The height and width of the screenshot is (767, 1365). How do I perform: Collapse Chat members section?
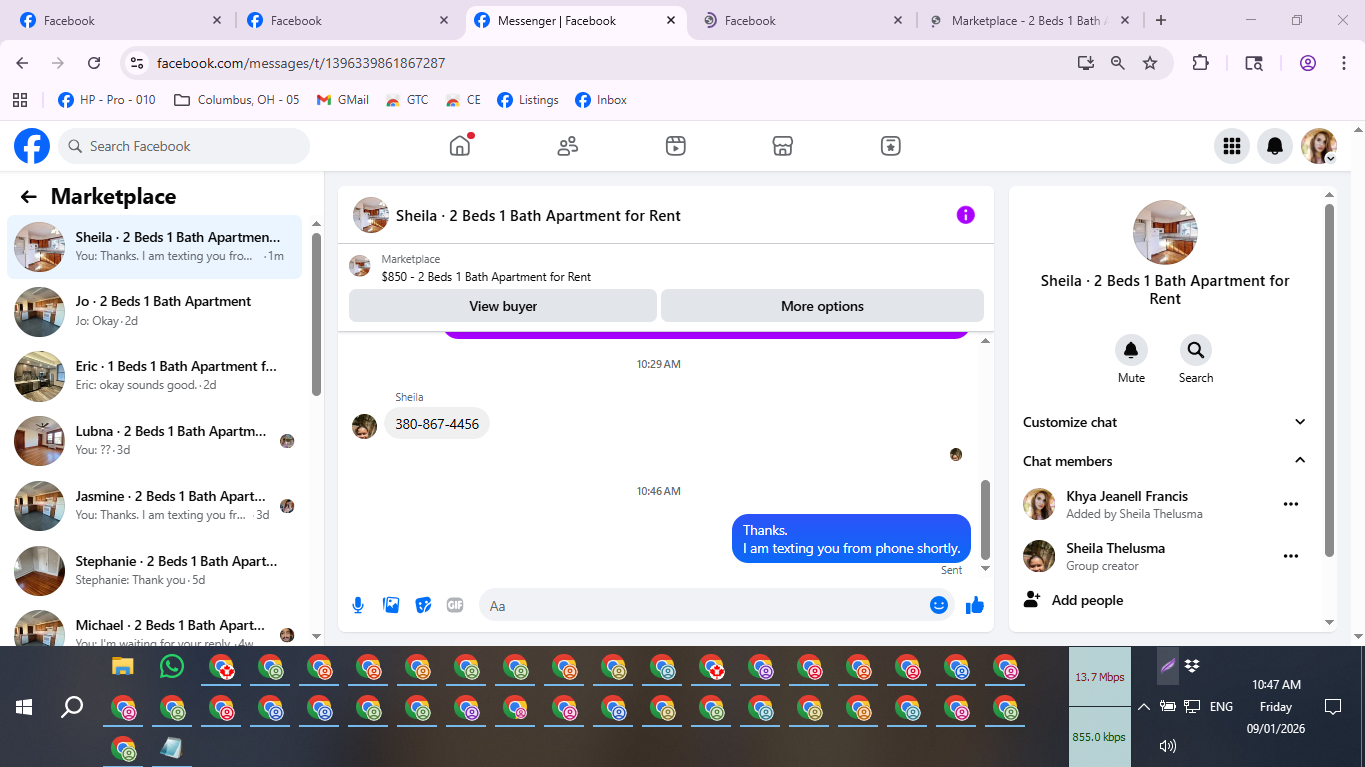tap(1165, 461)
